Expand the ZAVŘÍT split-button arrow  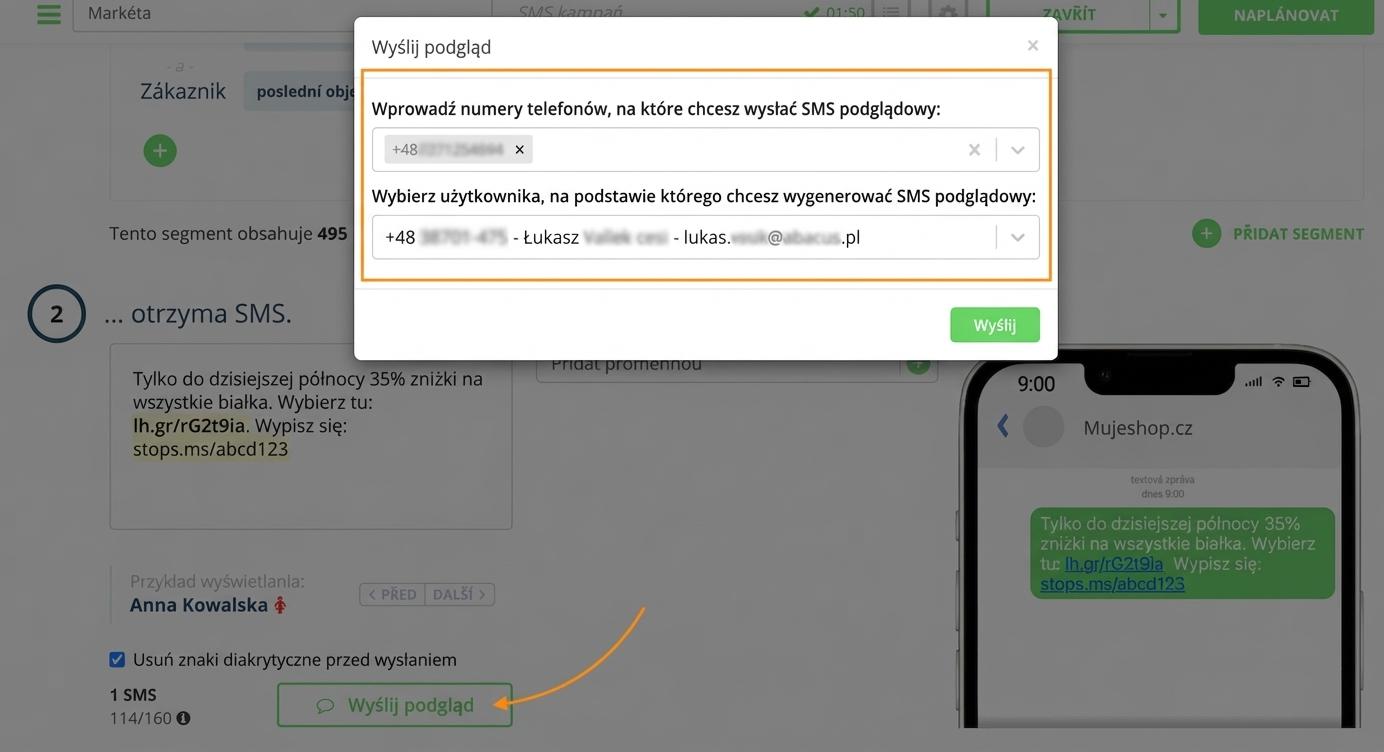1162,15
